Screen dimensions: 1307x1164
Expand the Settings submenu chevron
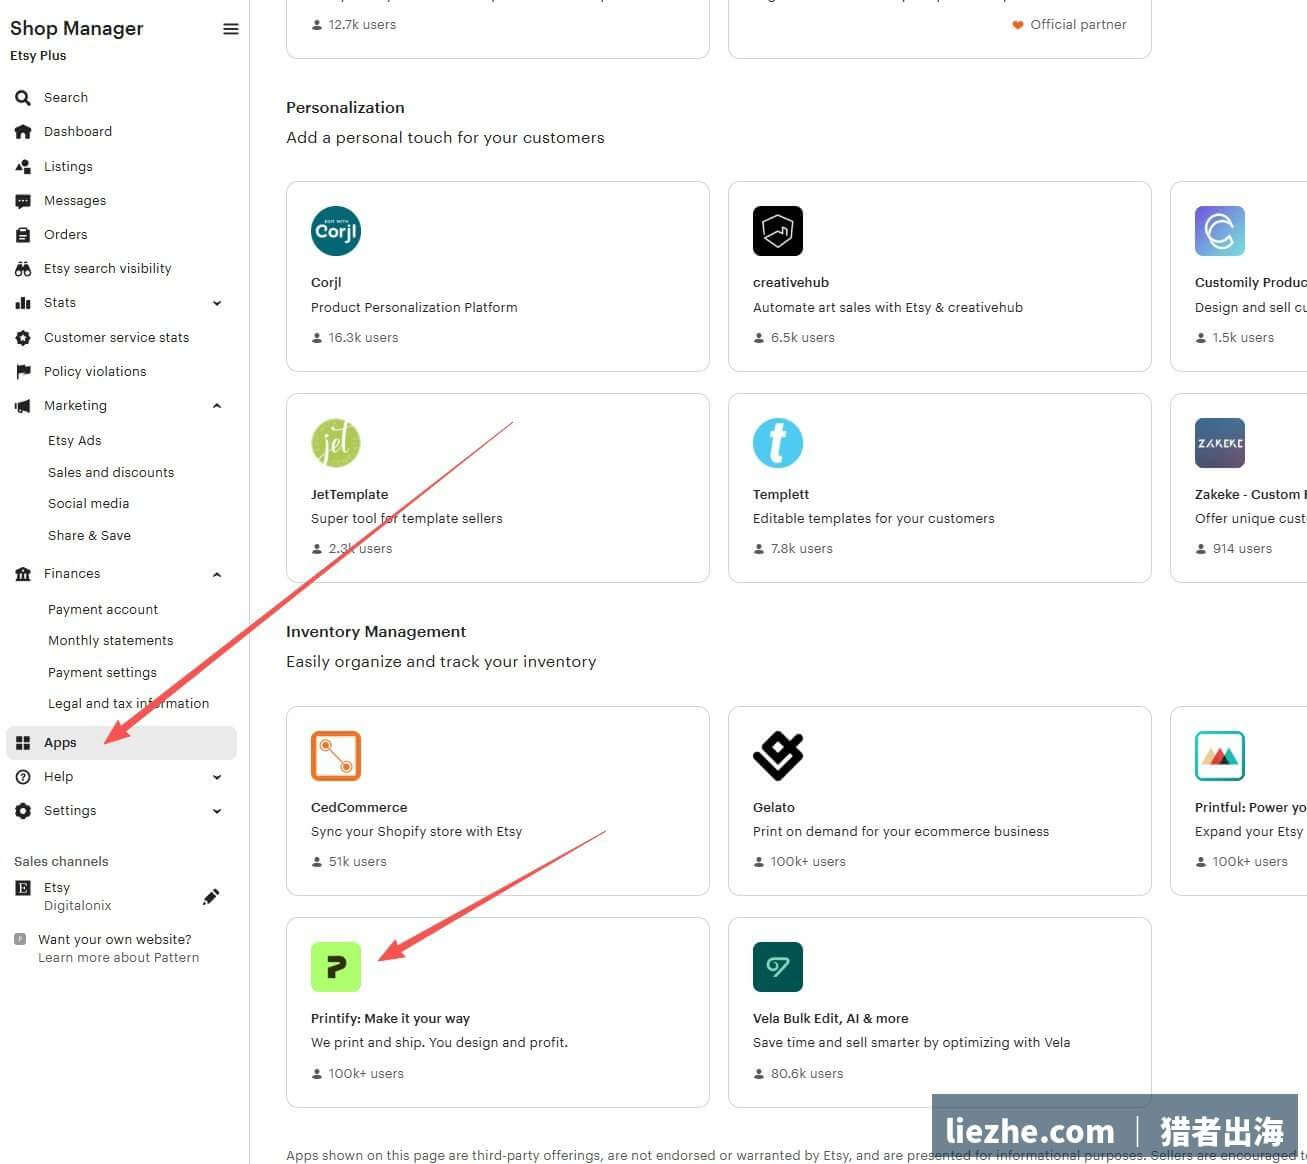[x=217, y=811]
